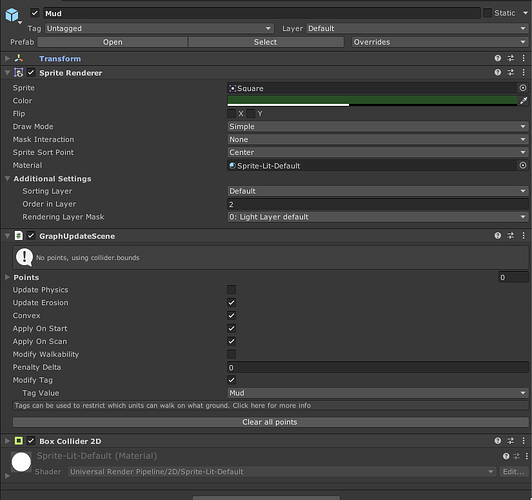The height and width of the screenshot is (500, 532).
Task: Click the prefab Open button
Action: point(112,42)
